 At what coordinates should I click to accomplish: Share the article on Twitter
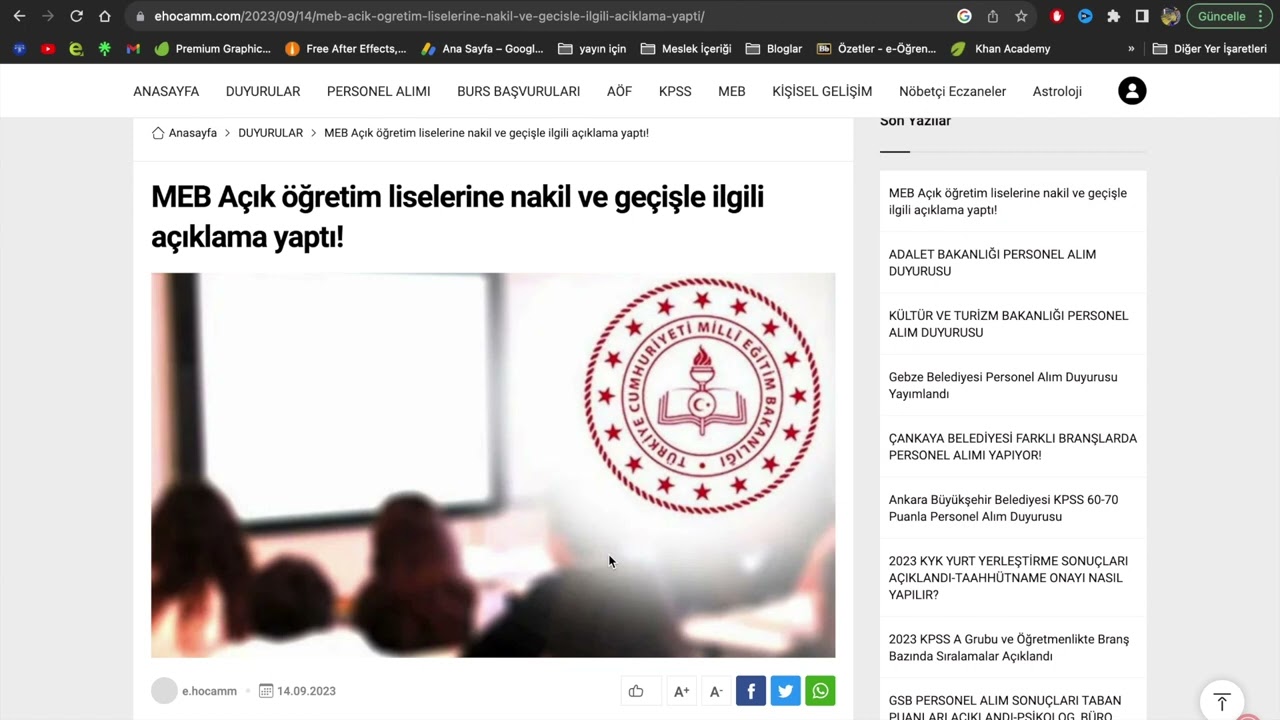pyautogui.click(x=785, y=691)
